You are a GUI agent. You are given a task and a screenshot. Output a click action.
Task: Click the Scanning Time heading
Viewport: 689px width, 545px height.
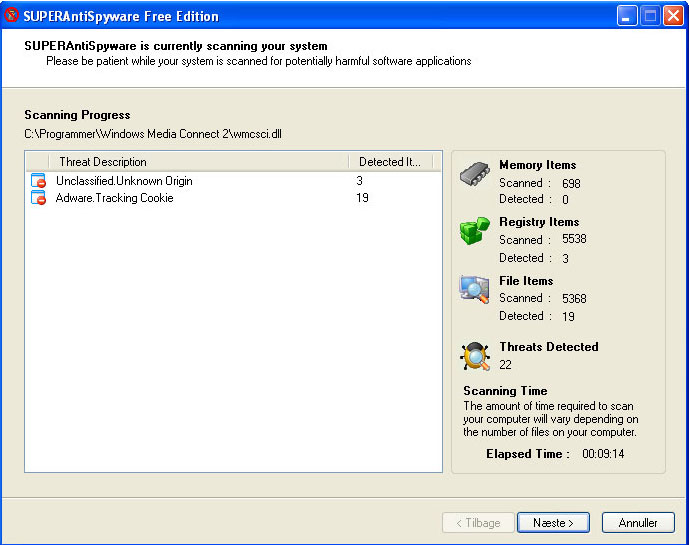[505, 391]
